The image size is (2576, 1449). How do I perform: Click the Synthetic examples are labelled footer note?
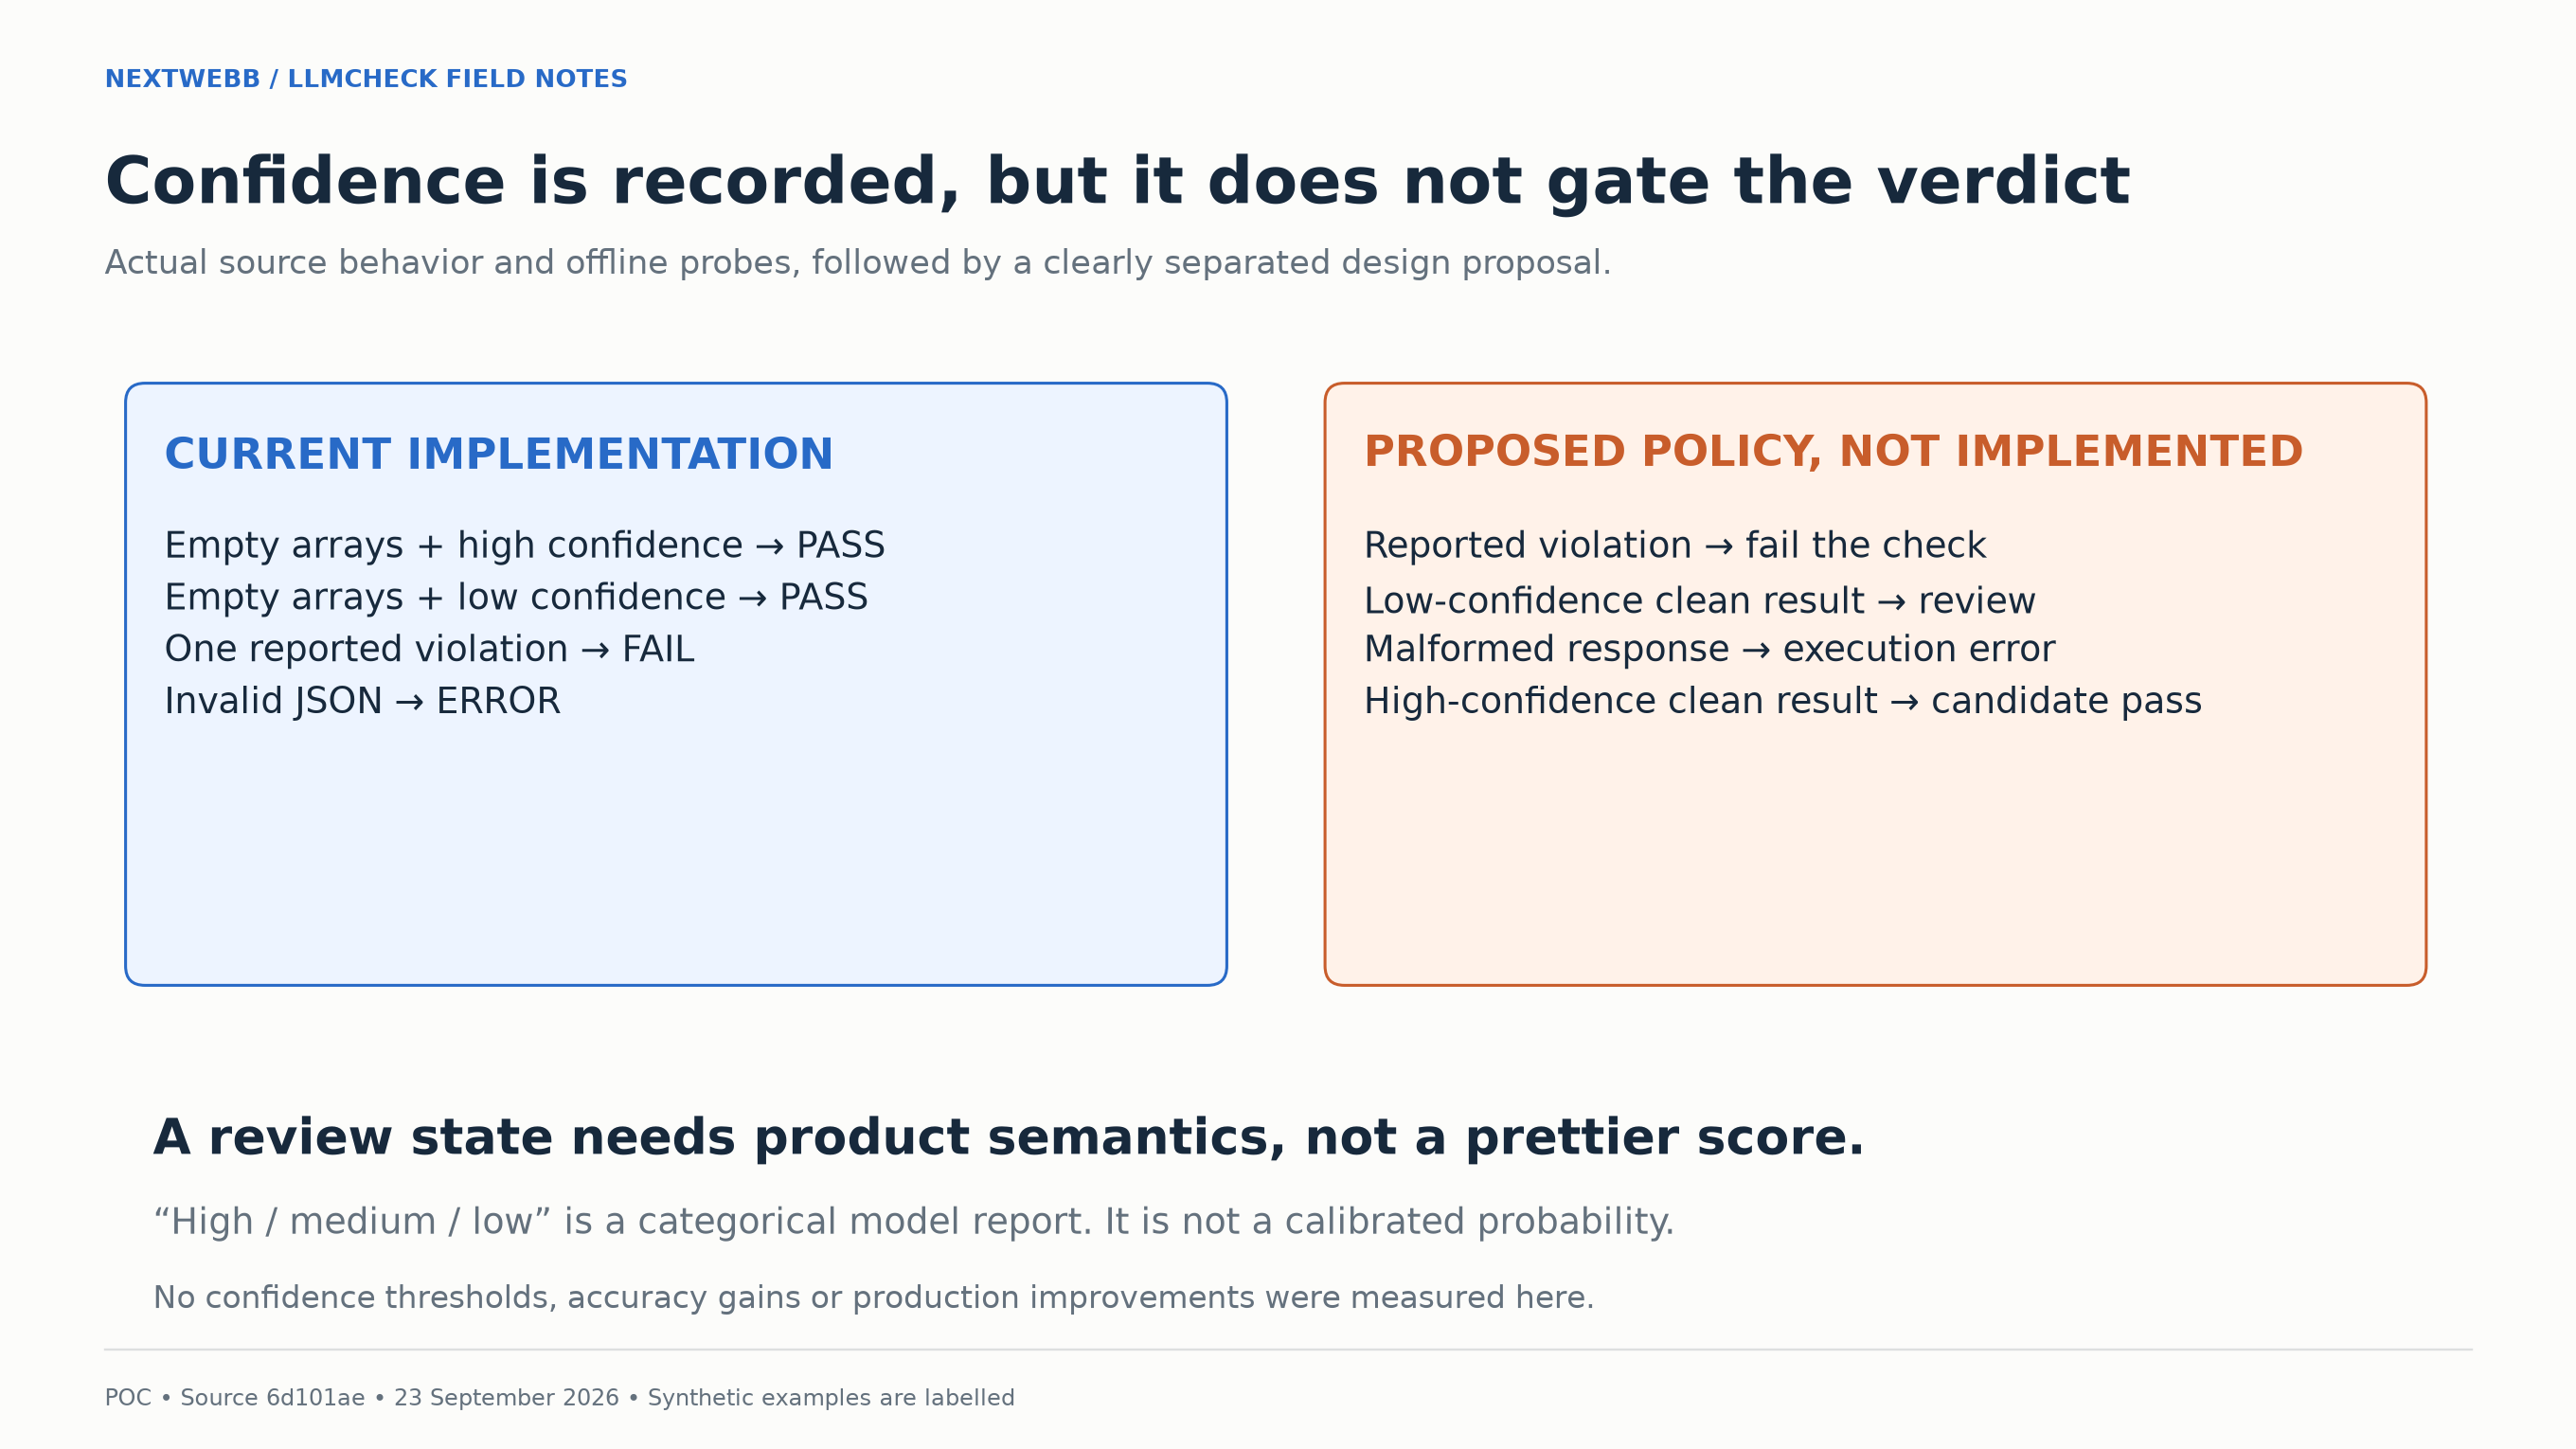pyautogui.click(x=831, y=1398)
